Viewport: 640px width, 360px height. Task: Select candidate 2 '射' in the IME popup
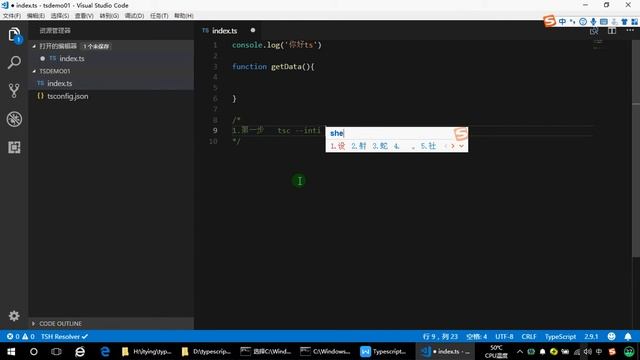coord(359,146)
